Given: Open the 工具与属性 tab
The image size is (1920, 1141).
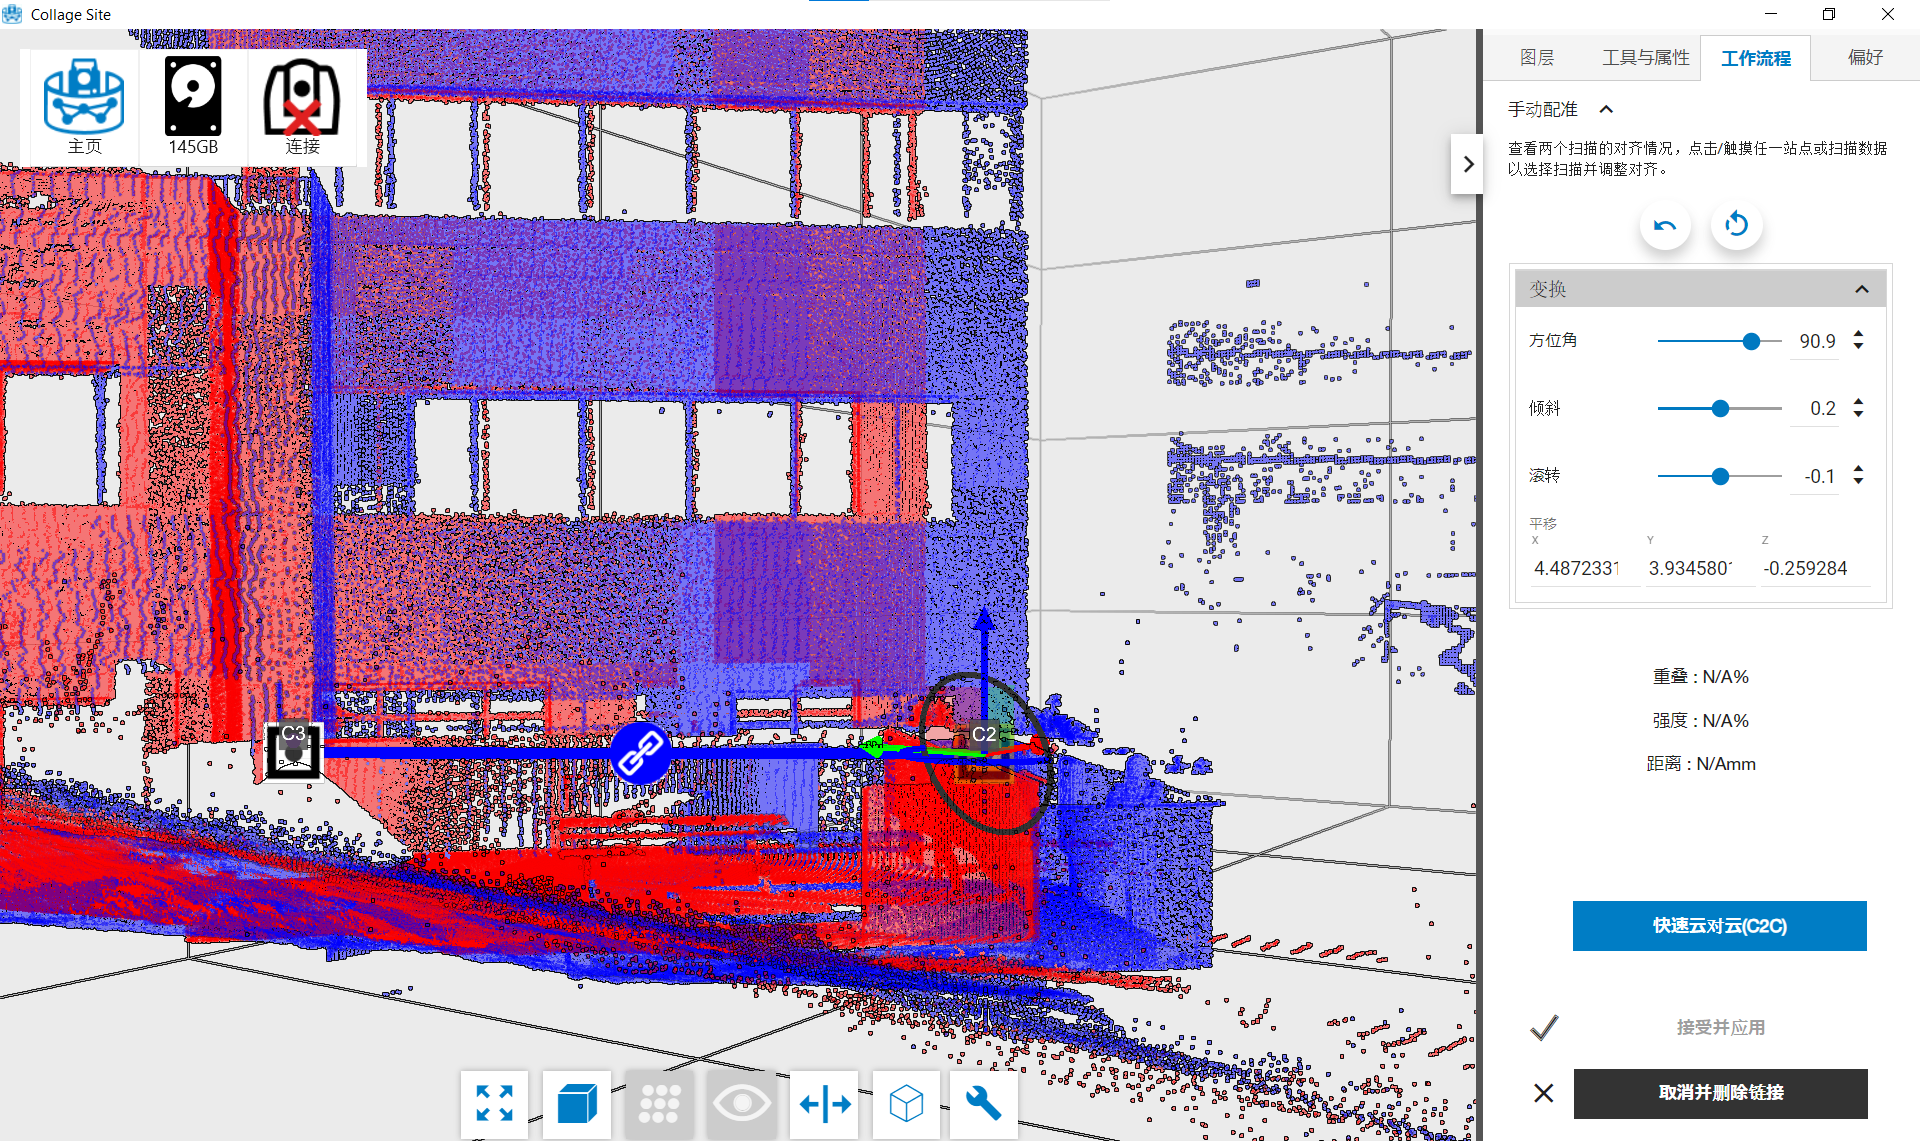Looking at the screenshot, I should click(1645, 58).
